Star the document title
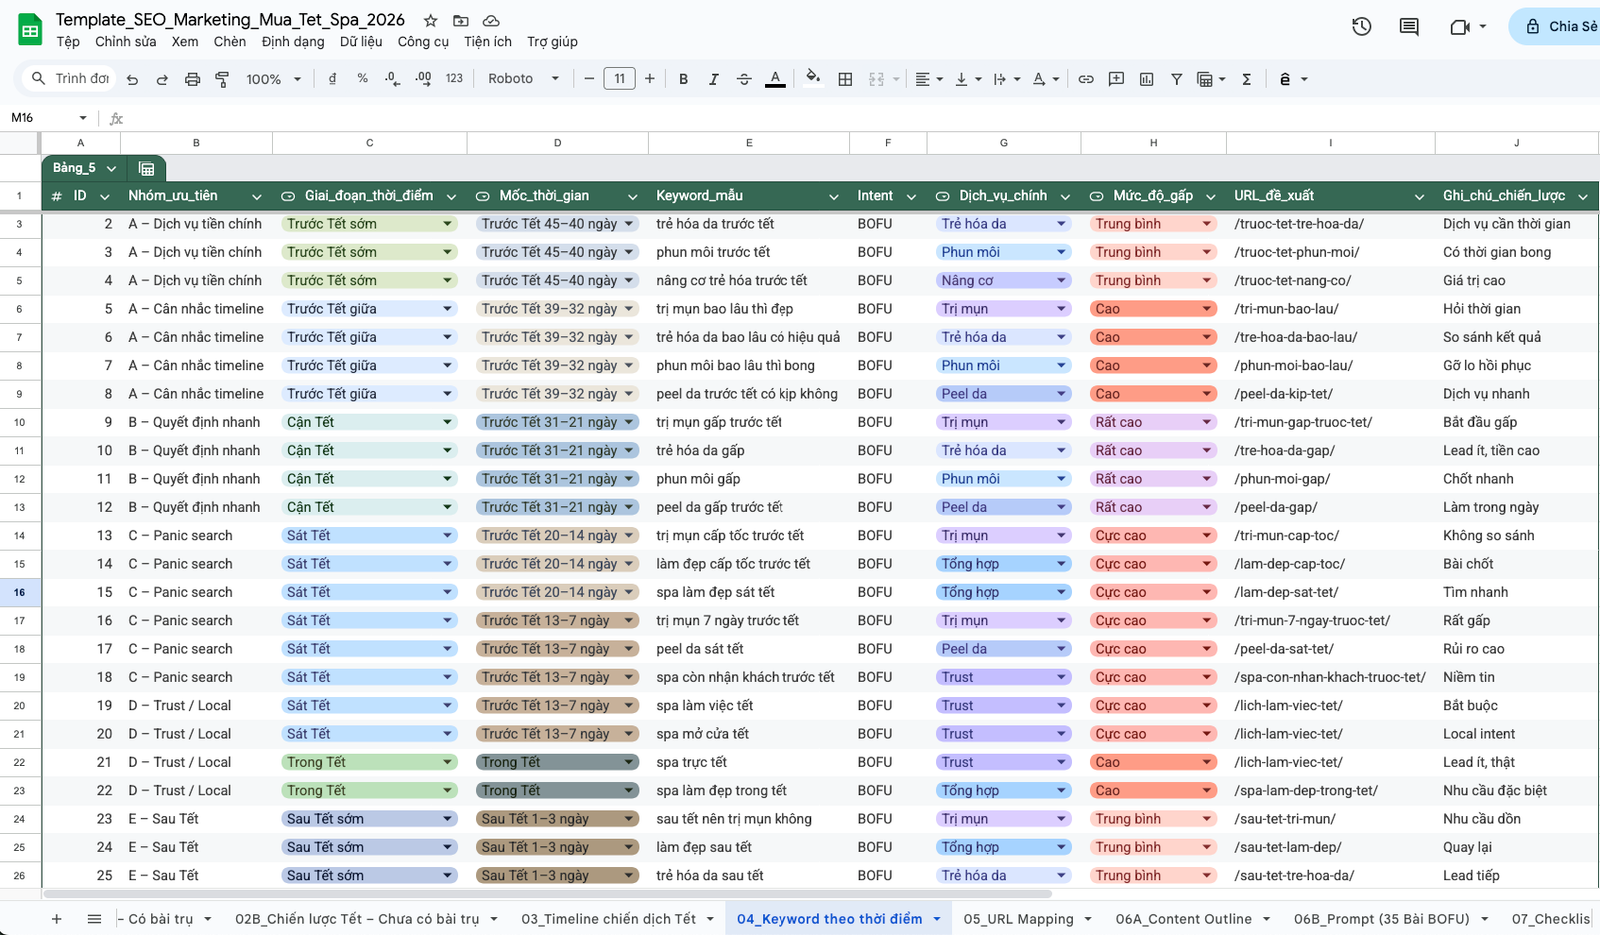 click(x=430, y=20)
